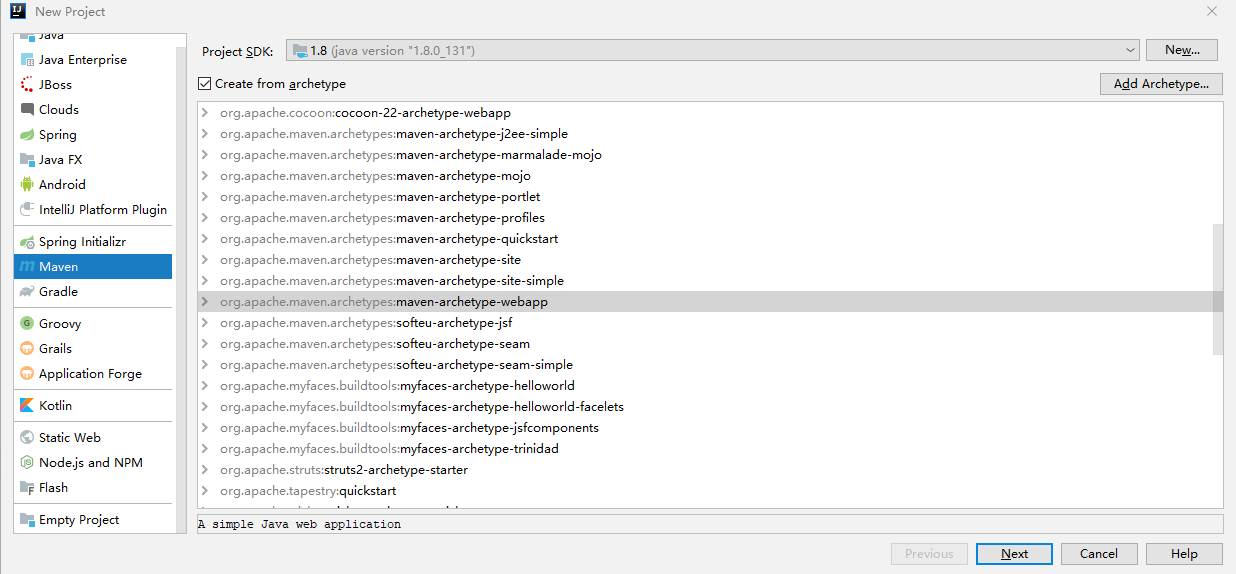
Task: Click the Flash folder icon
Action: tap(27, 488)
